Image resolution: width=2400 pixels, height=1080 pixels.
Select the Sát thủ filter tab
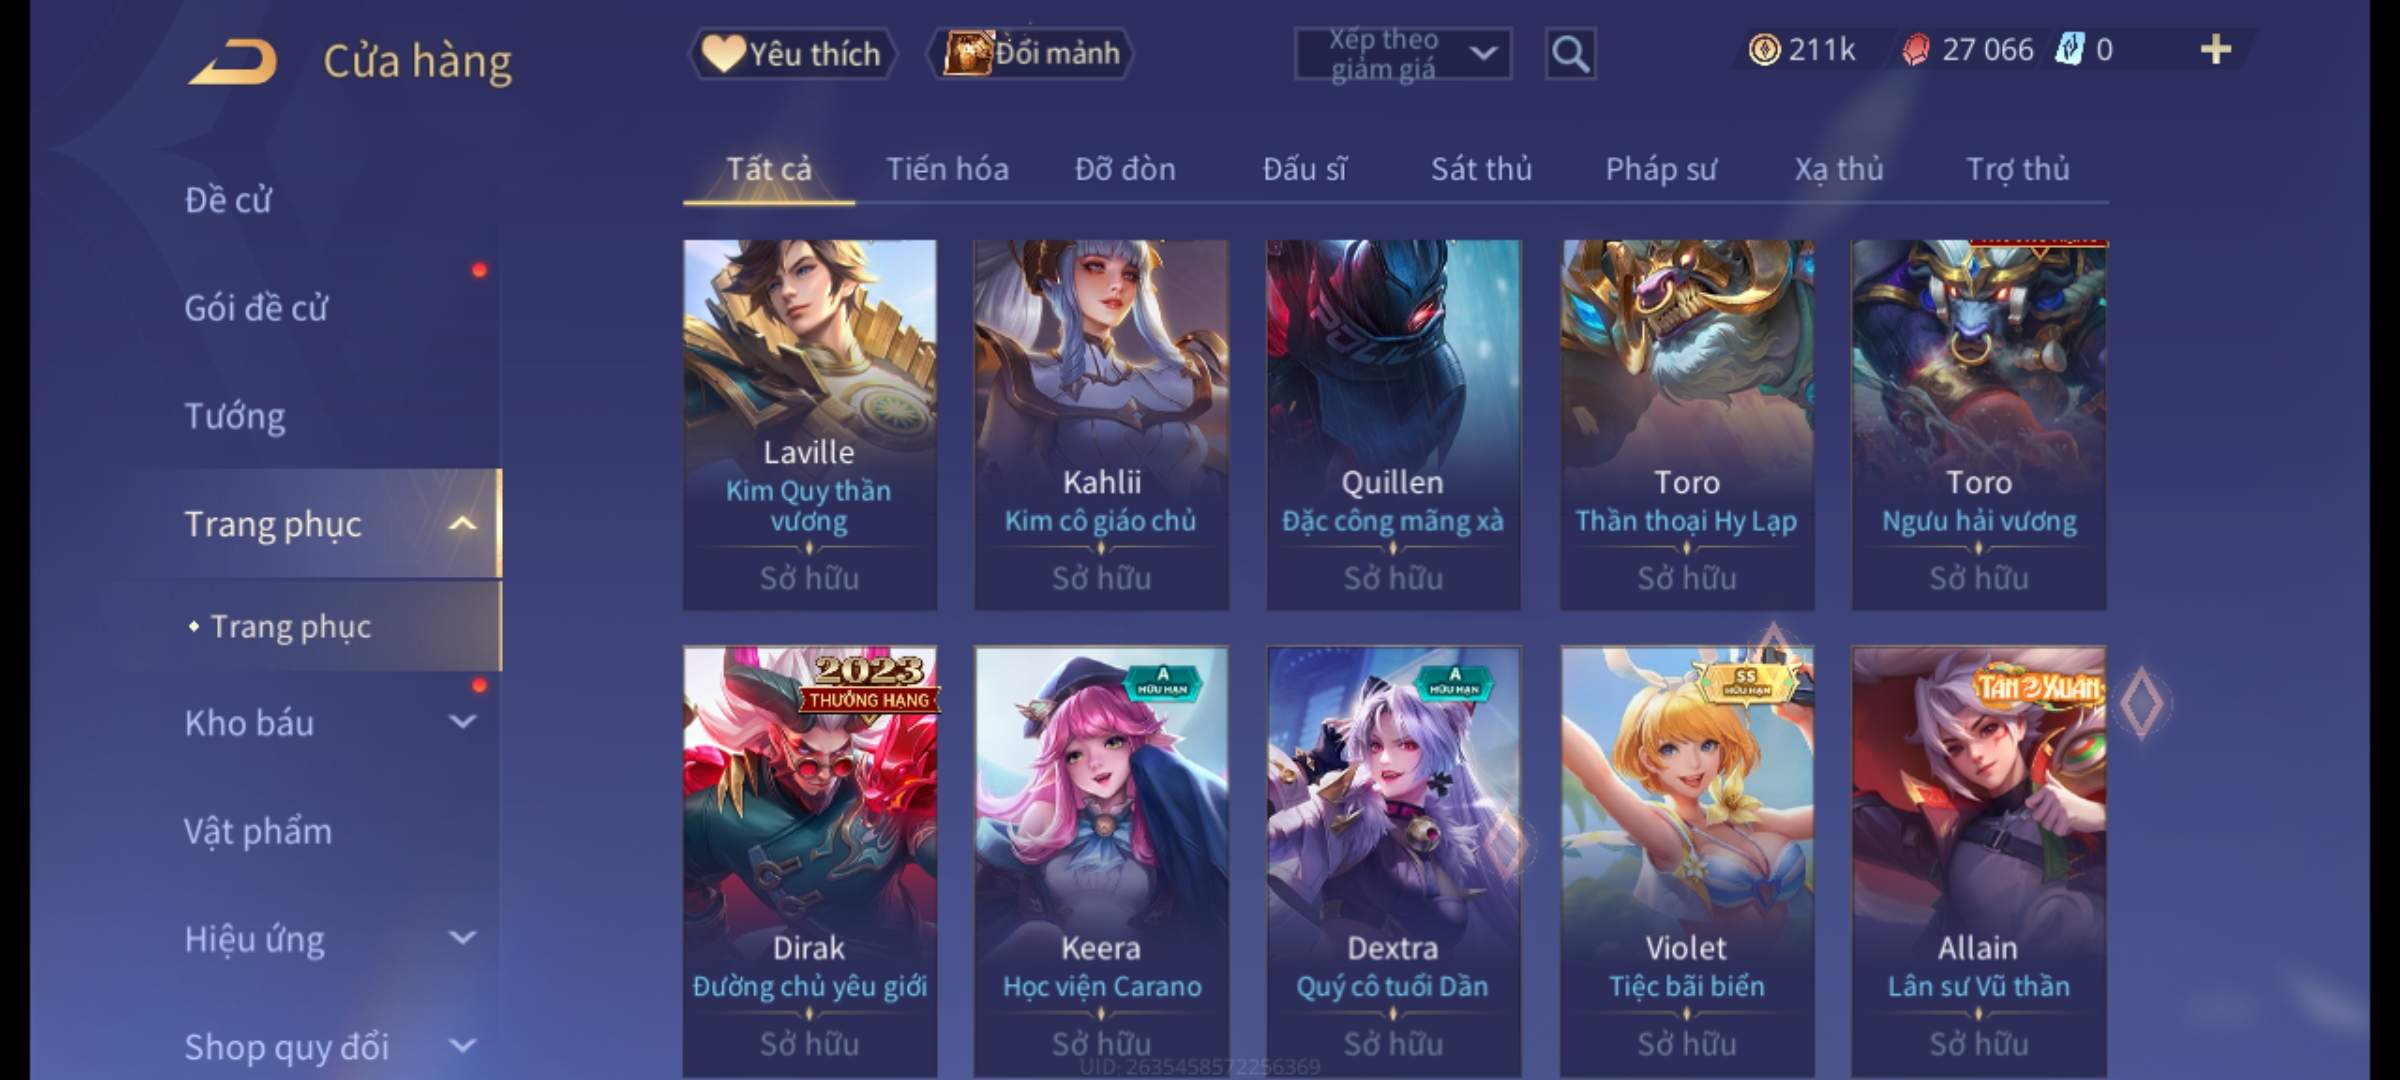1481,169
